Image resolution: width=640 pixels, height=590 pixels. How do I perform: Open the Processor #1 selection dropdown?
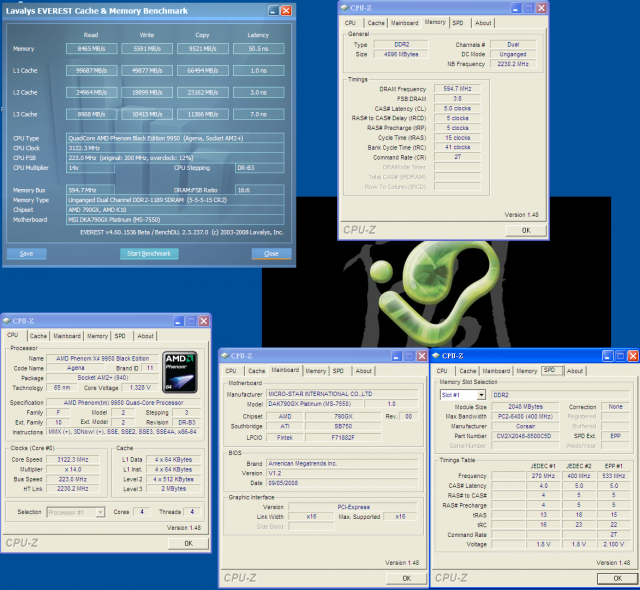pos(100,512)
